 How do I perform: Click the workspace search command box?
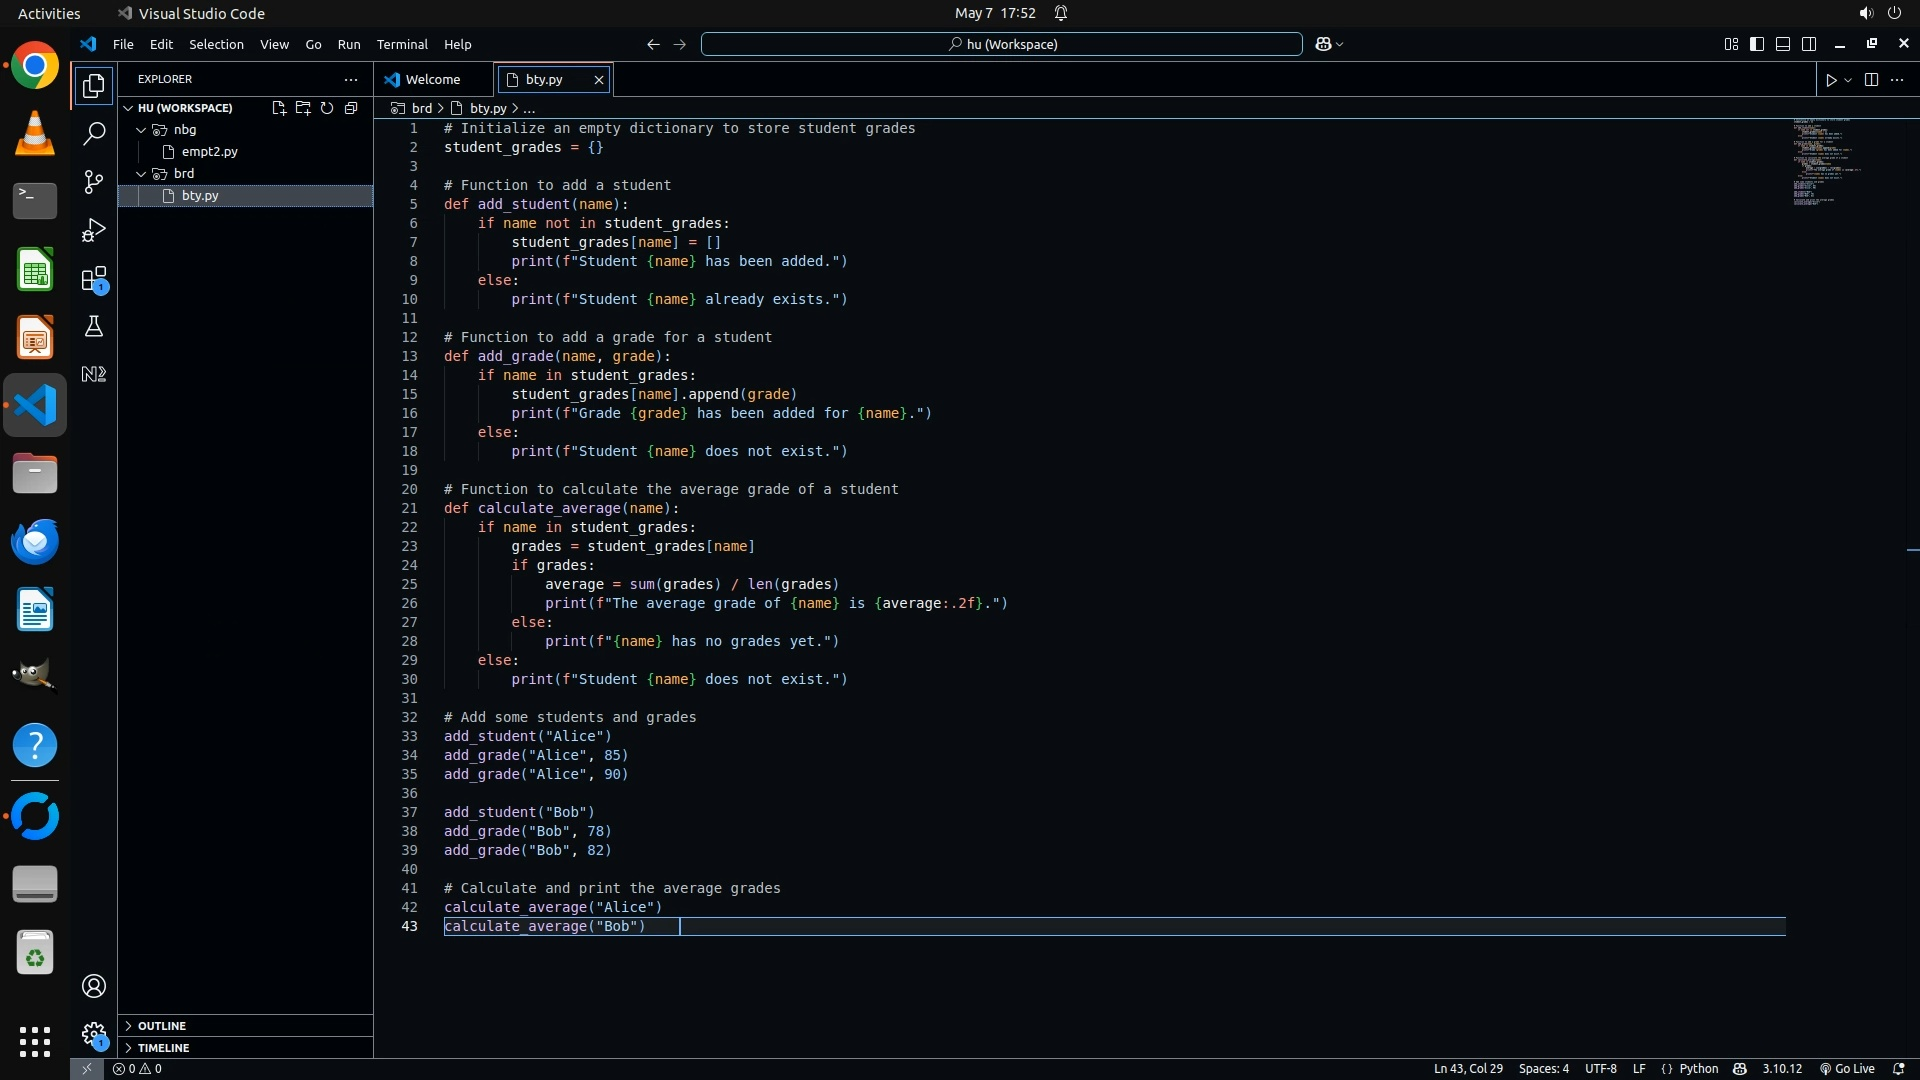click(x=1001, y=44)
